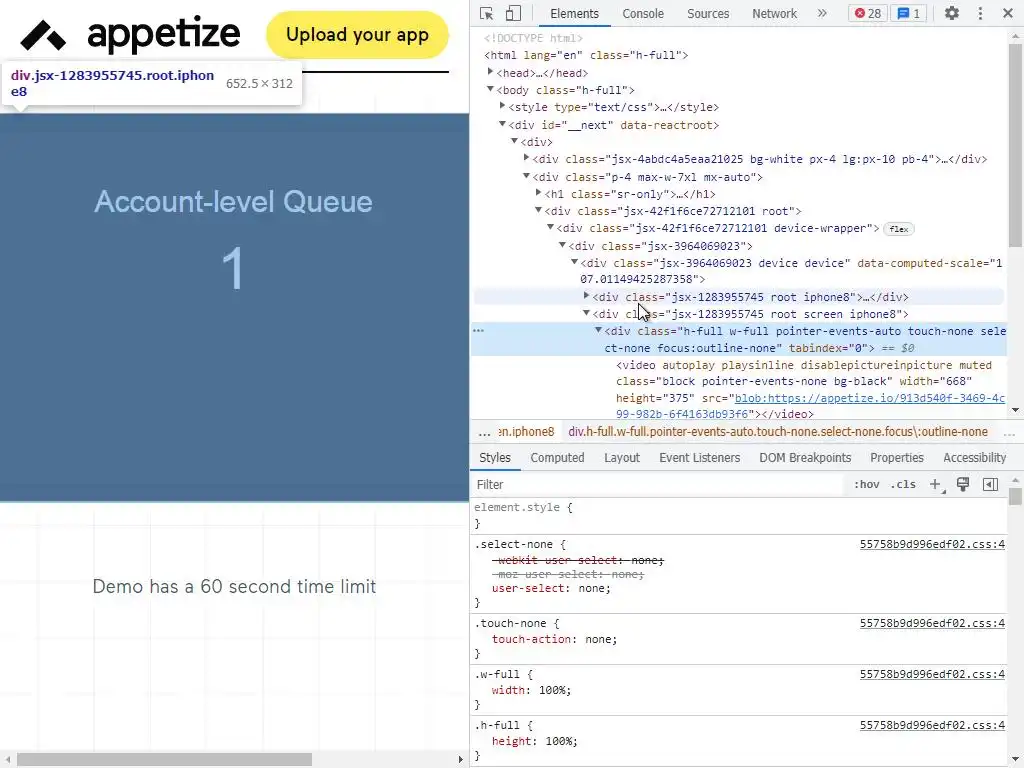The width and height of the screenshot is (1024, 768).
Task: Click the page horizontal scrollbar thumb
Action: pyautogui.click(x=164, y=760)
